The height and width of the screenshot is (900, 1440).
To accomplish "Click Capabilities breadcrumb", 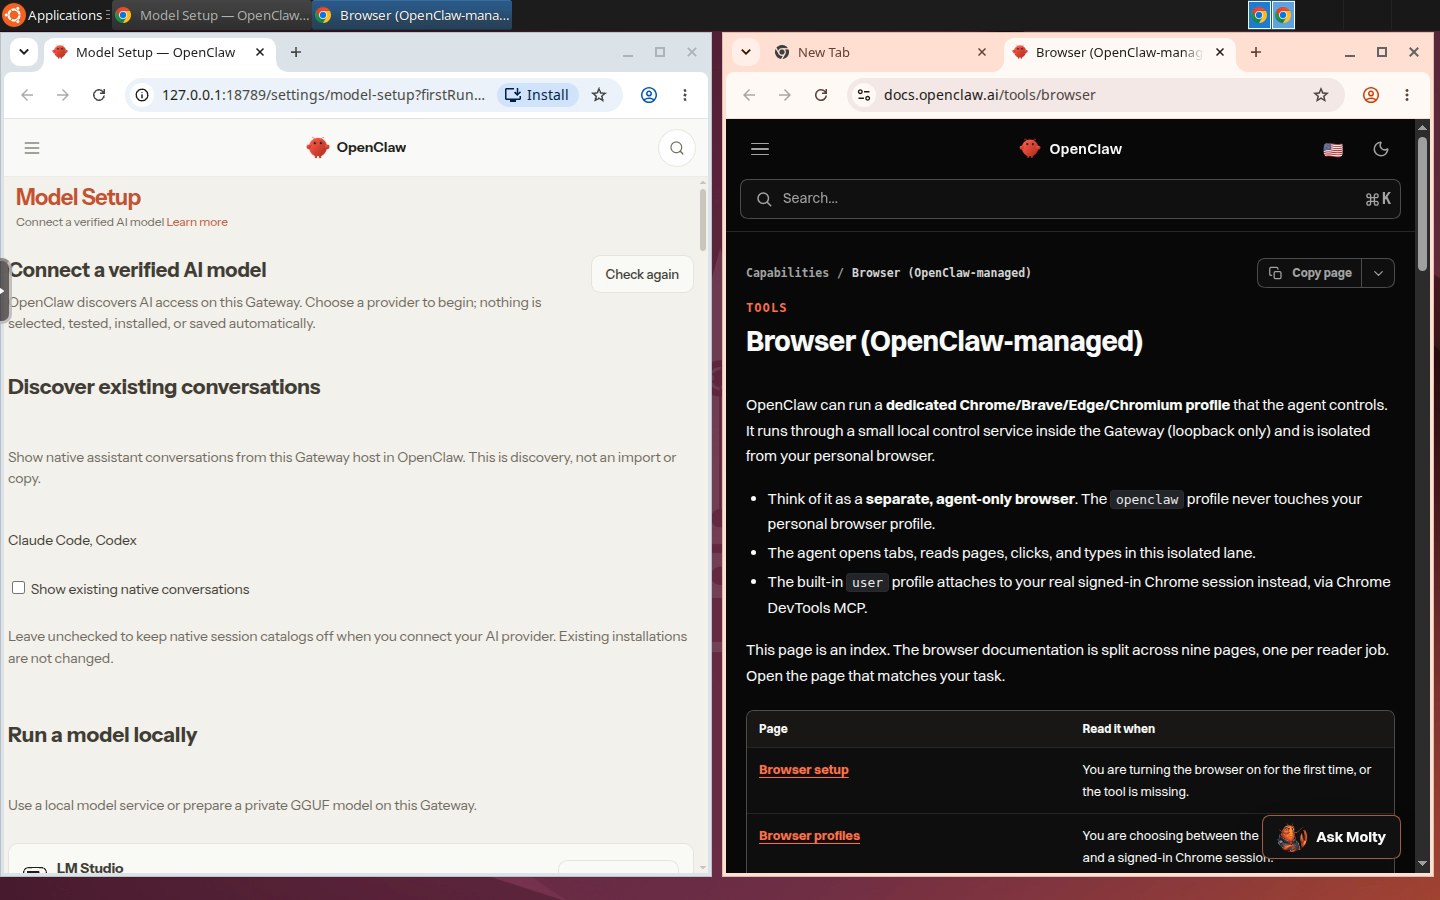I will pyautogui.click(x=787, y=273).
